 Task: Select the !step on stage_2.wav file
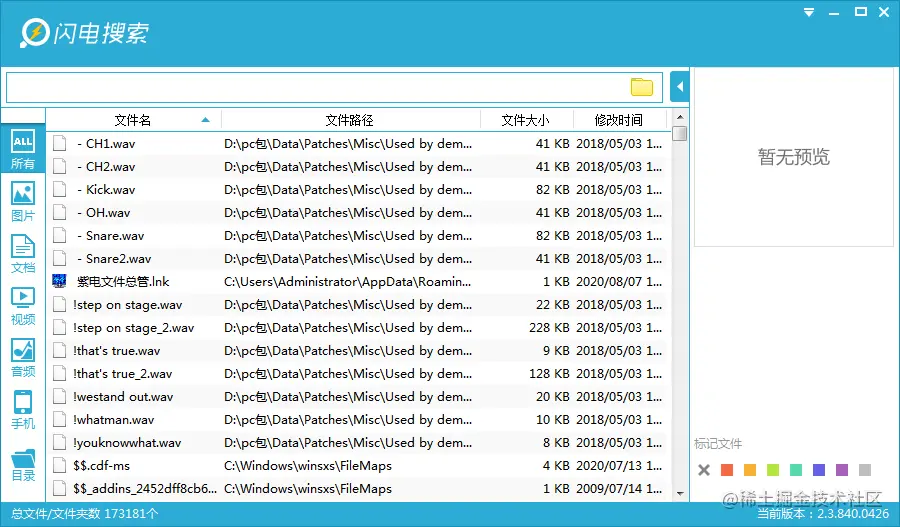(134, 328)
